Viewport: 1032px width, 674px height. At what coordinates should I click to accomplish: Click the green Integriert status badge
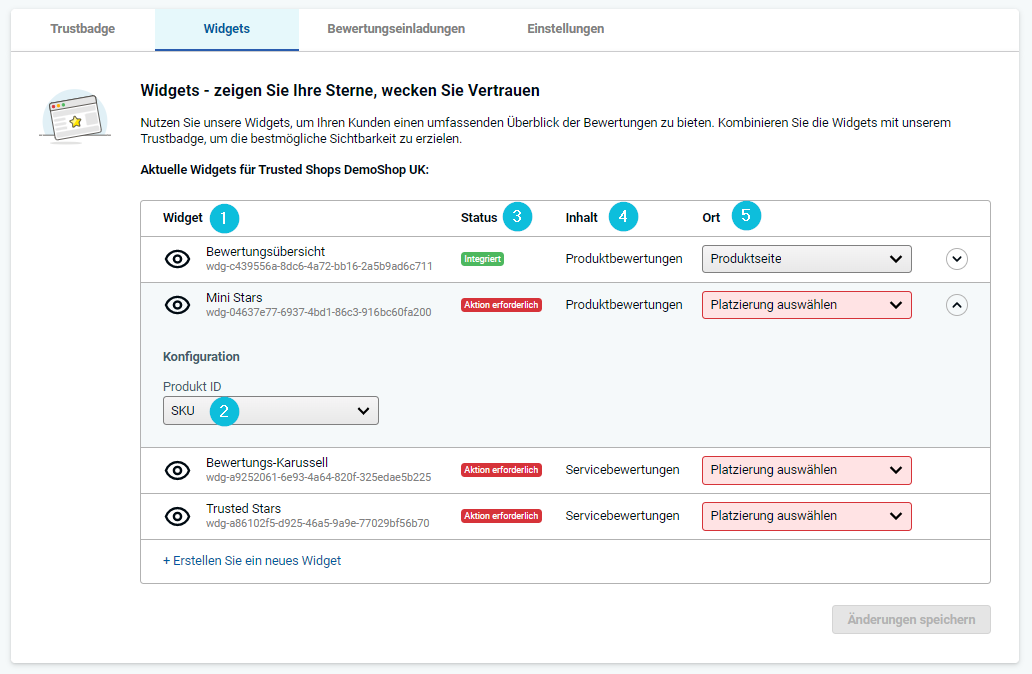[x=482, y=259]
